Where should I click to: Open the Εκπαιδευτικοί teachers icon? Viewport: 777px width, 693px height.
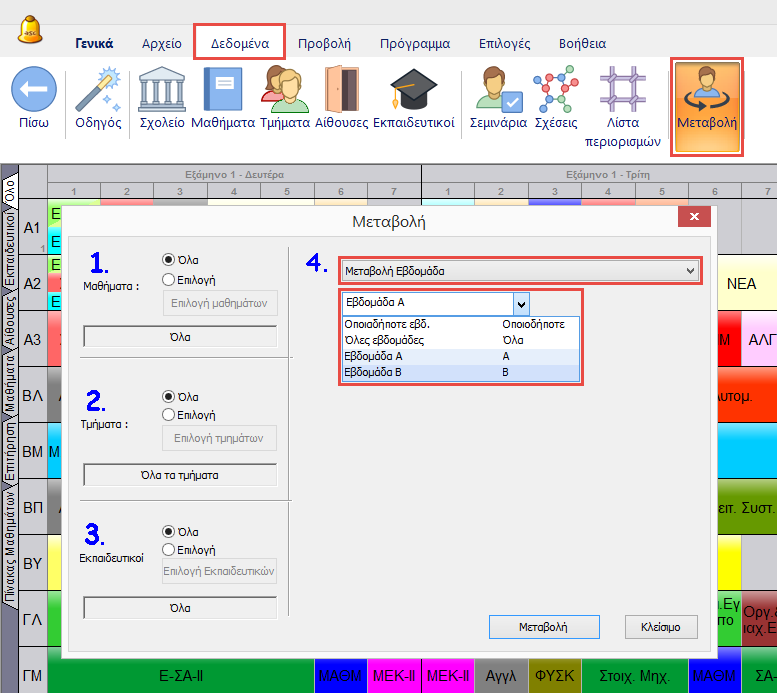click(413, 93)
